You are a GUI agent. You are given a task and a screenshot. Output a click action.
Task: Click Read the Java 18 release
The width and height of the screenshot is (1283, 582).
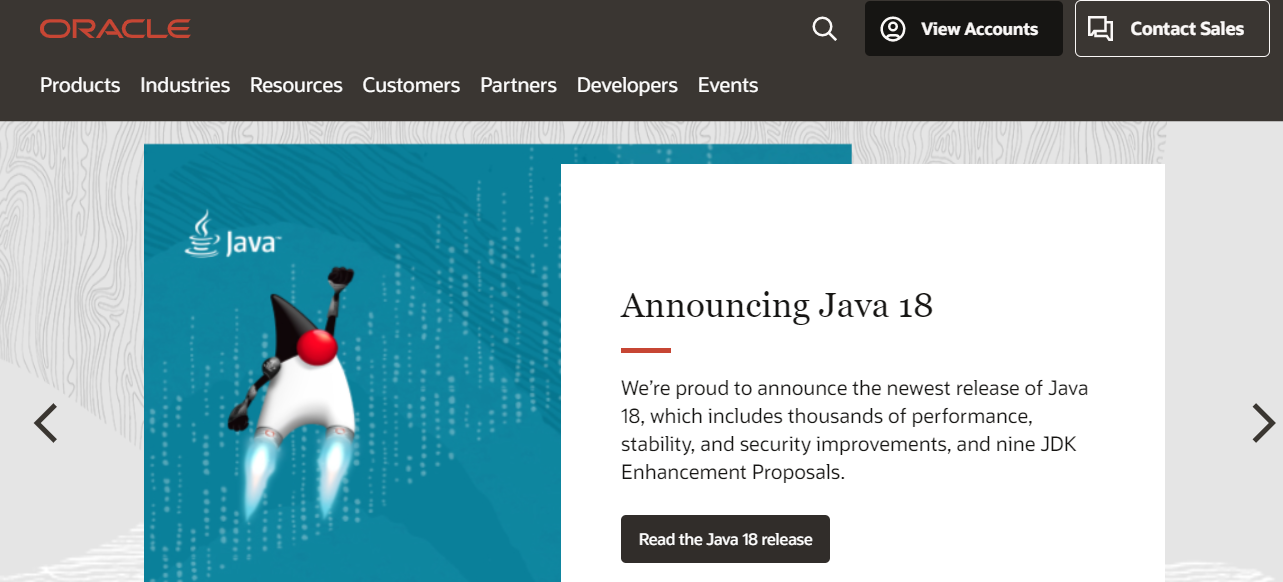(x=725, y=539)
